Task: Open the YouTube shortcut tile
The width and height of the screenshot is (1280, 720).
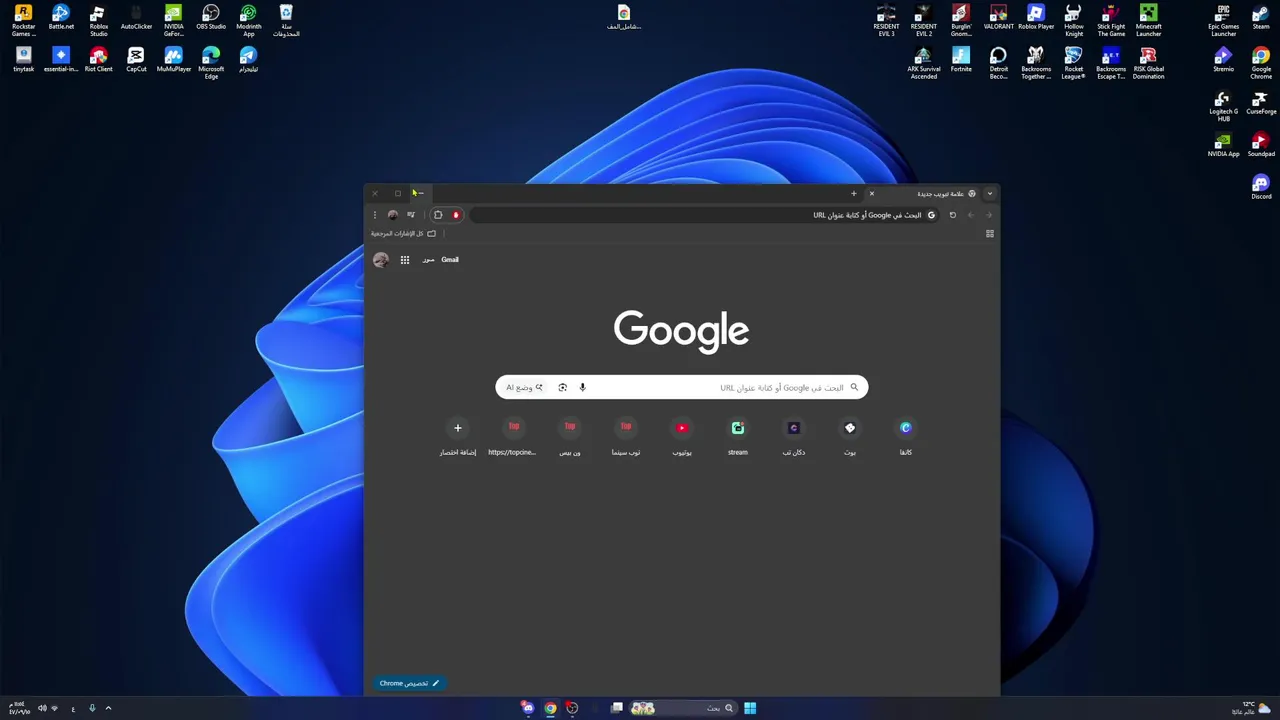Action: point(682,436)
